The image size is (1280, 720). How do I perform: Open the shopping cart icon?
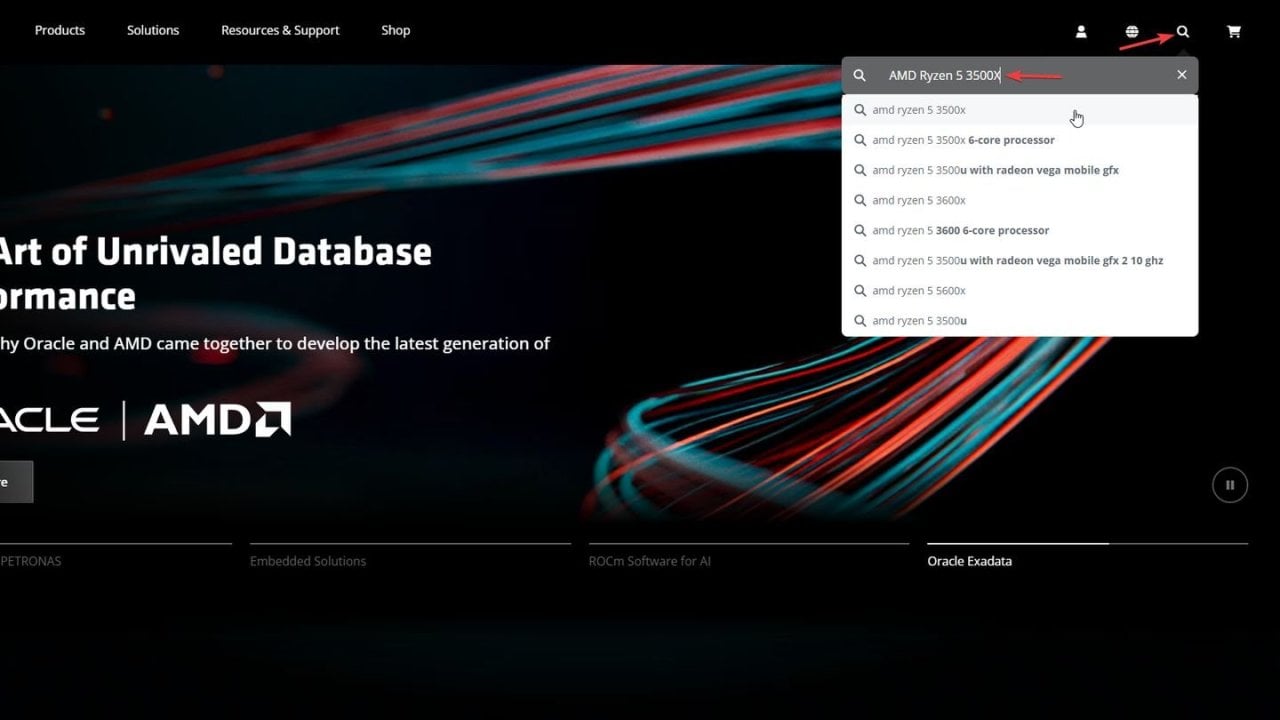tap(1234, 31)
